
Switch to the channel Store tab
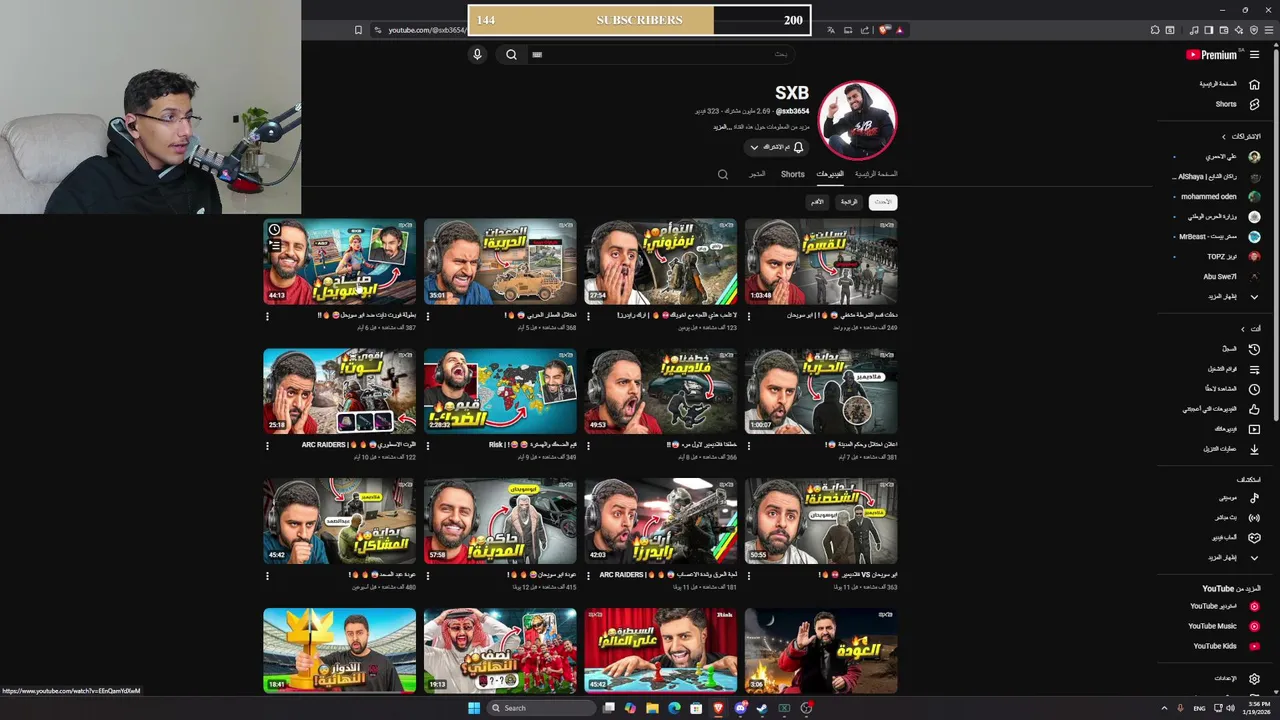(x=757, y=174)
